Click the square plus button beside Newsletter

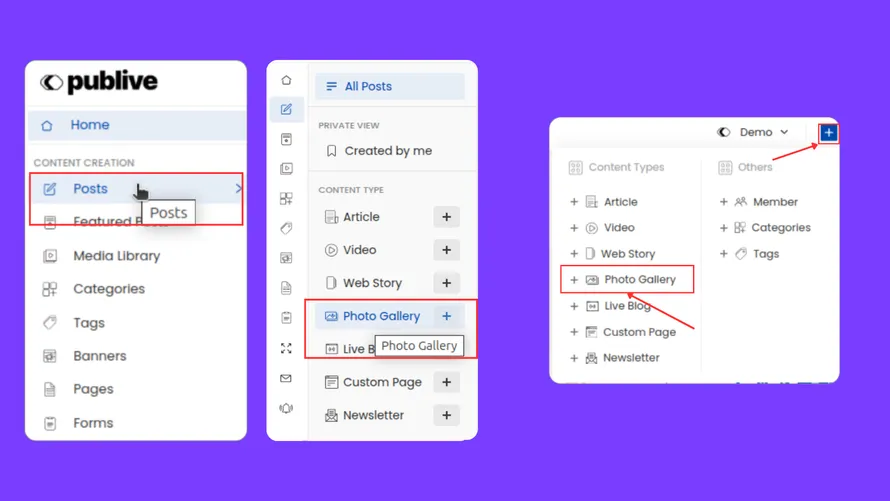(x=446, y=415)
